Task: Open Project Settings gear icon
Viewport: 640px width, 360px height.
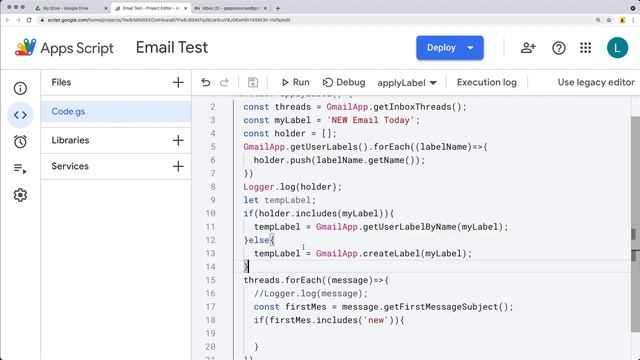Action: tap(20, 195)
